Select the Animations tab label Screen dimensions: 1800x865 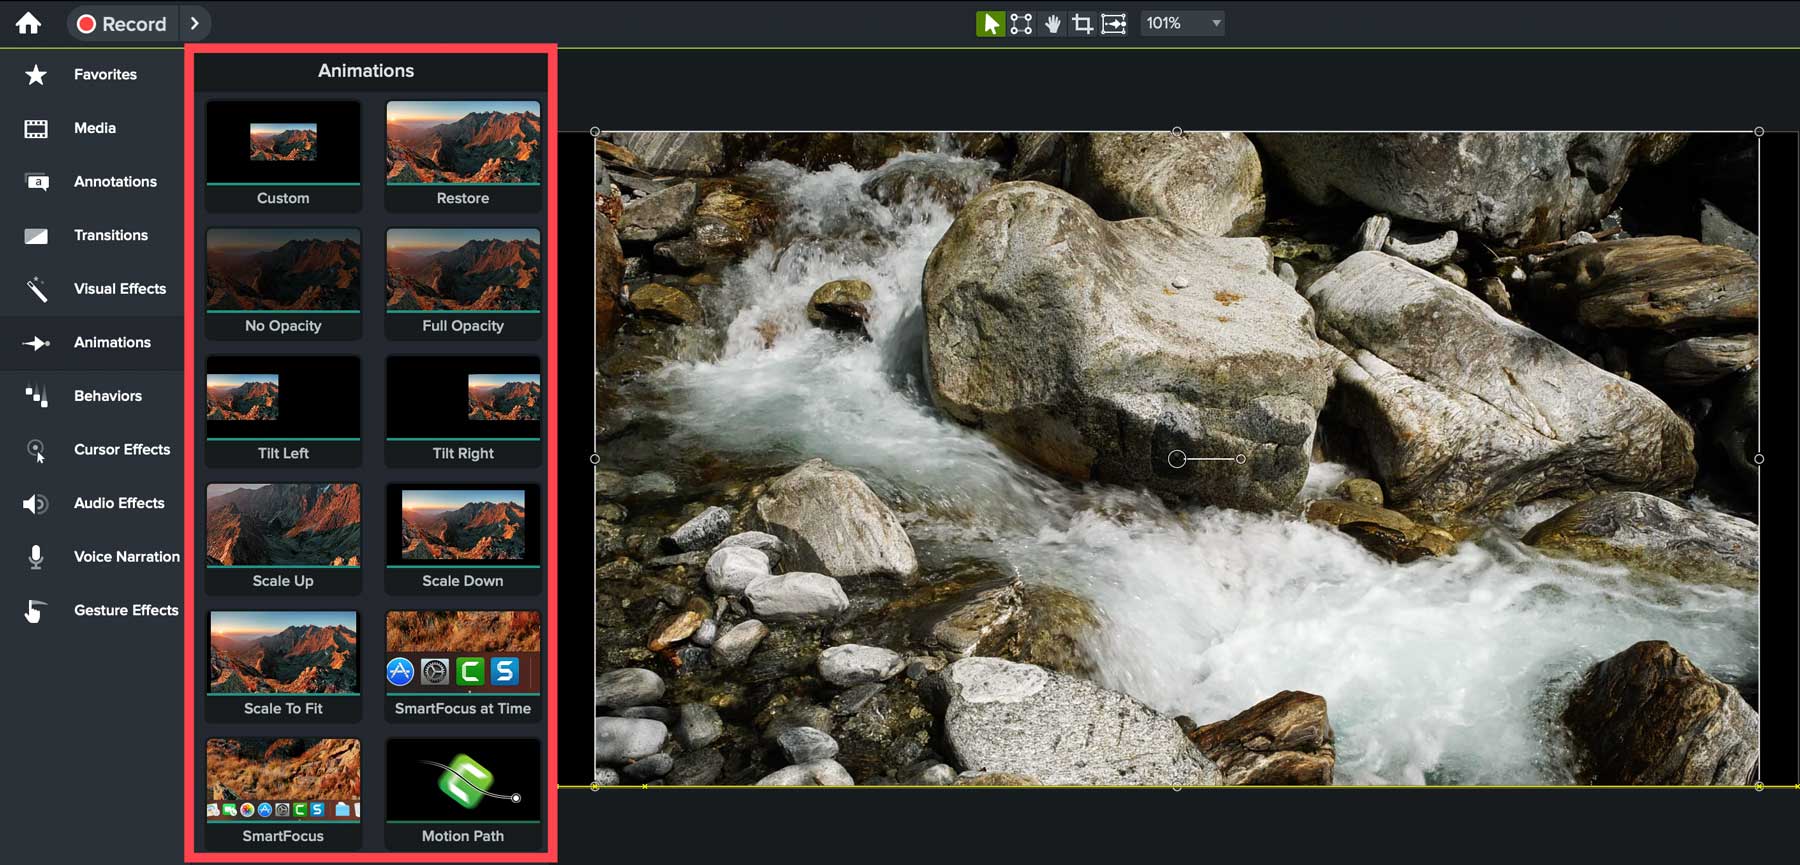[x=112, y=342]
